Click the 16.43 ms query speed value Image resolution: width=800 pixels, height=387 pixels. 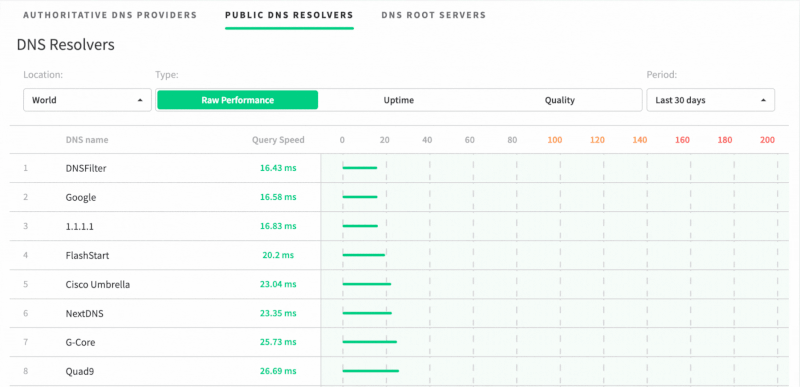tap(278, 168)
